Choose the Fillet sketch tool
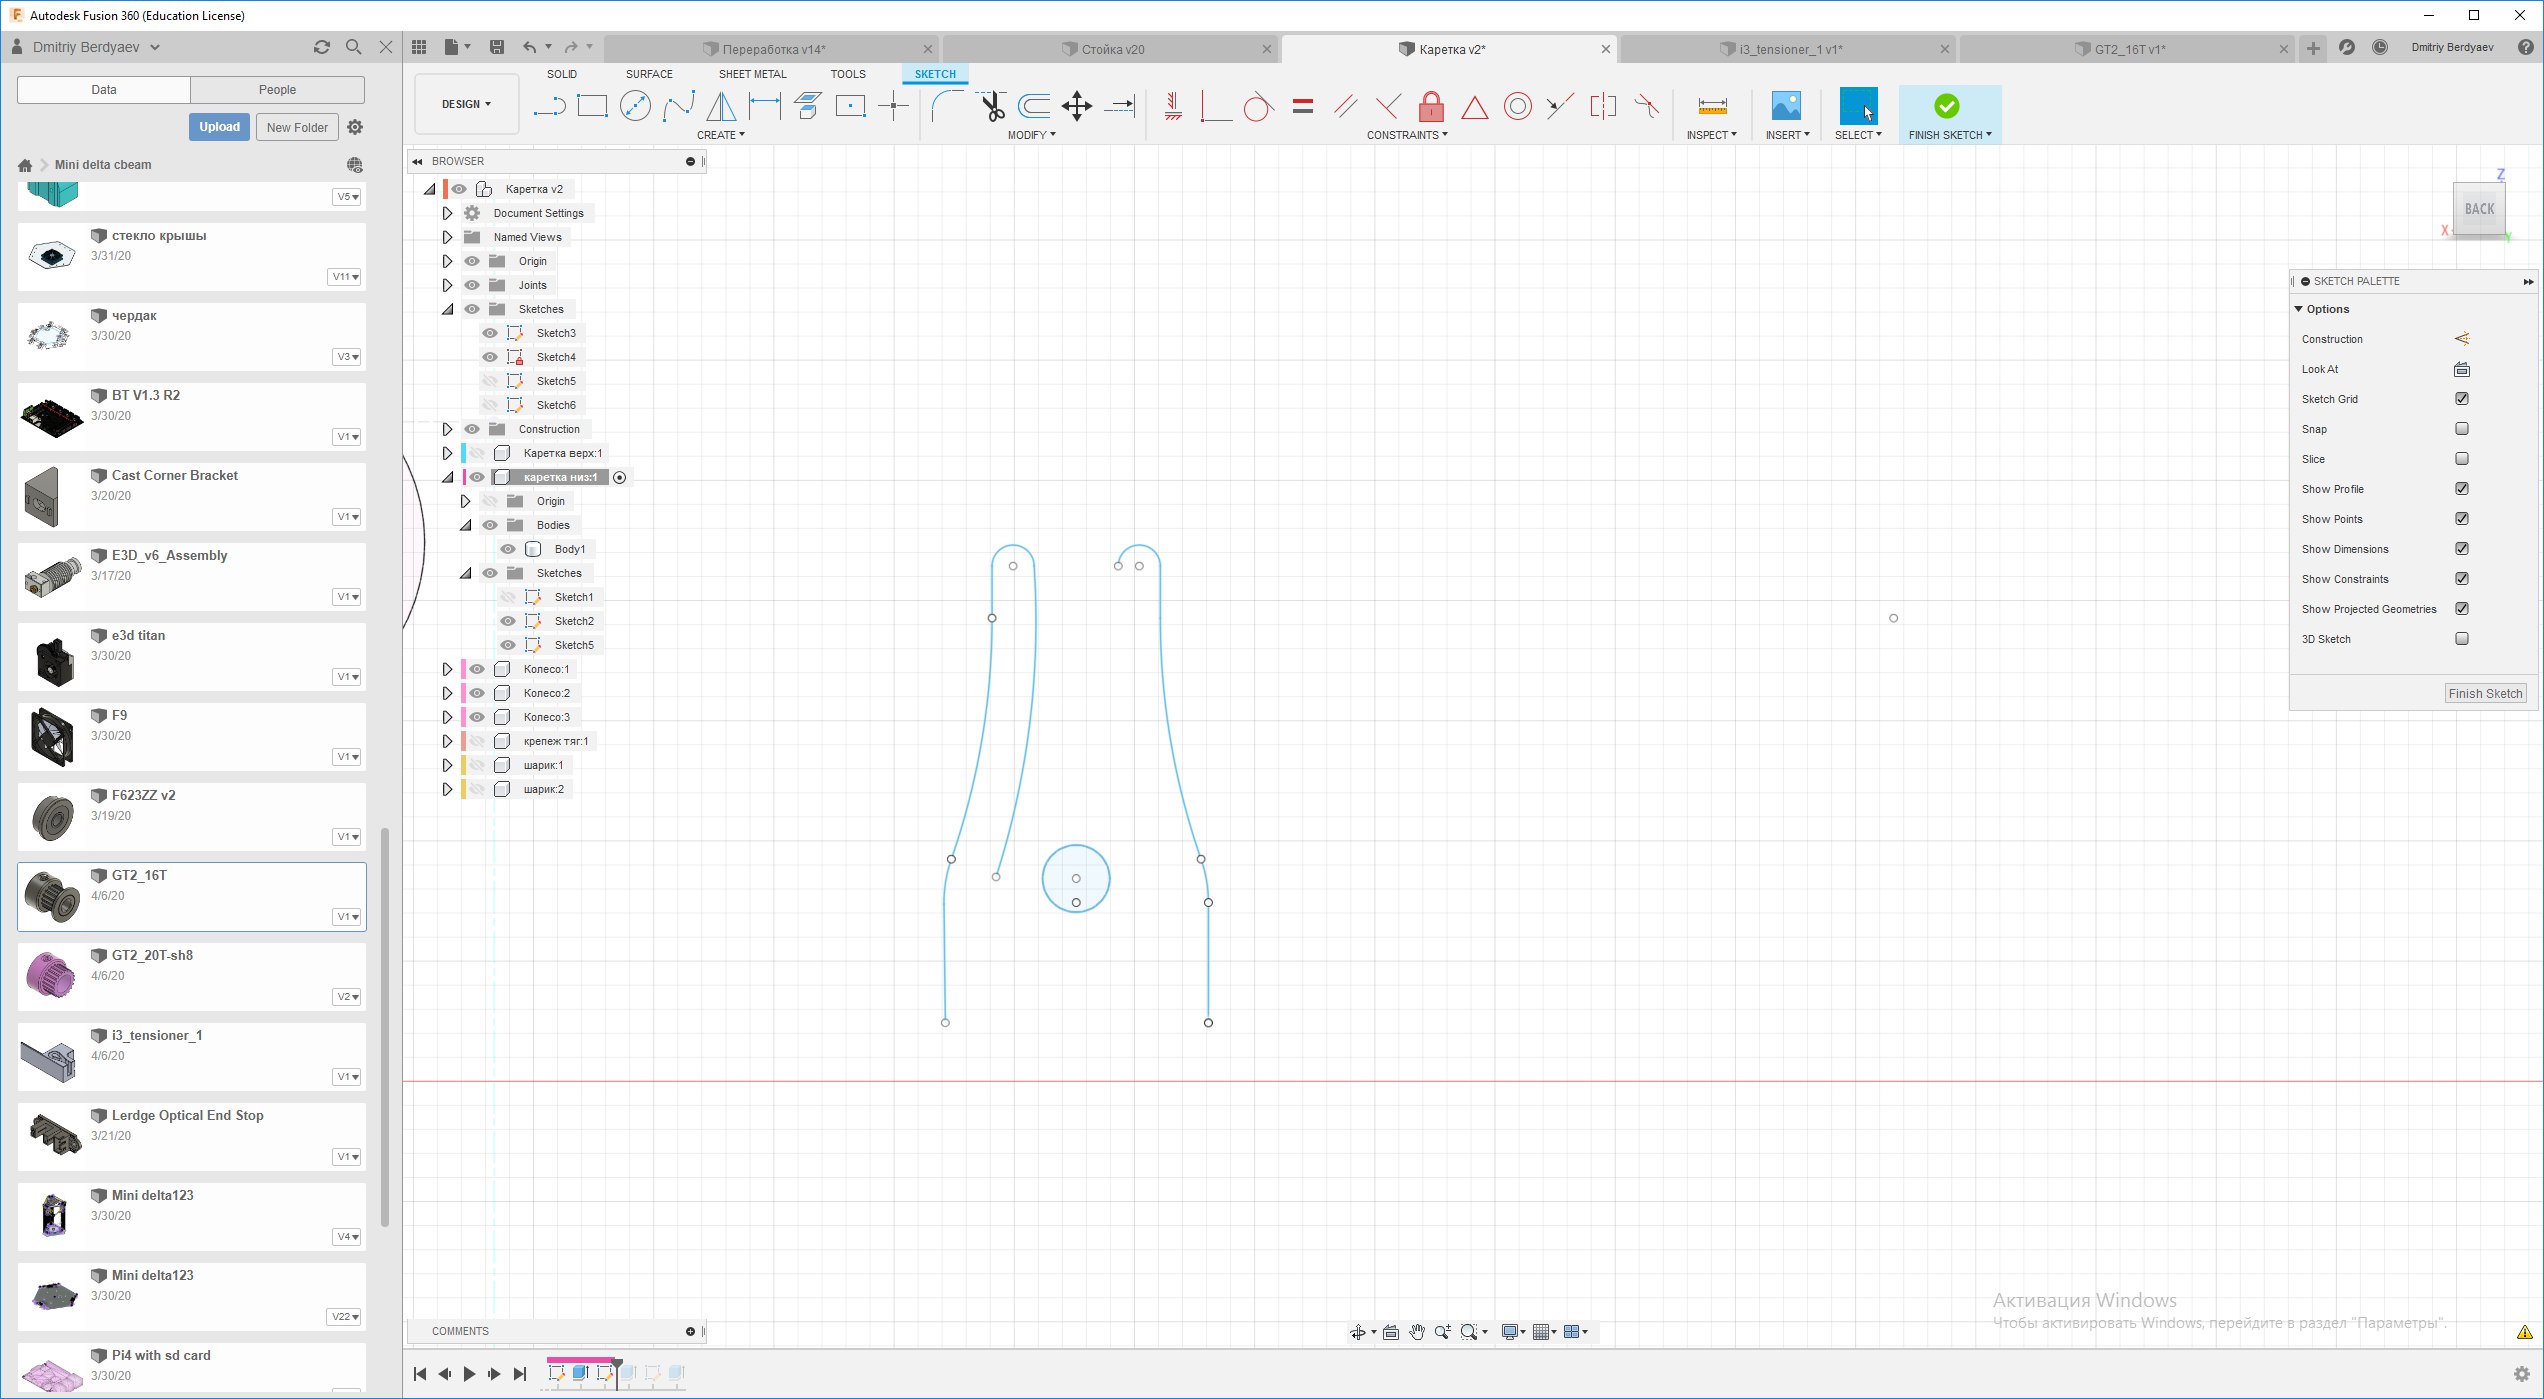Viewport: 2544px width, 1399px height. [x=946, y=106]
